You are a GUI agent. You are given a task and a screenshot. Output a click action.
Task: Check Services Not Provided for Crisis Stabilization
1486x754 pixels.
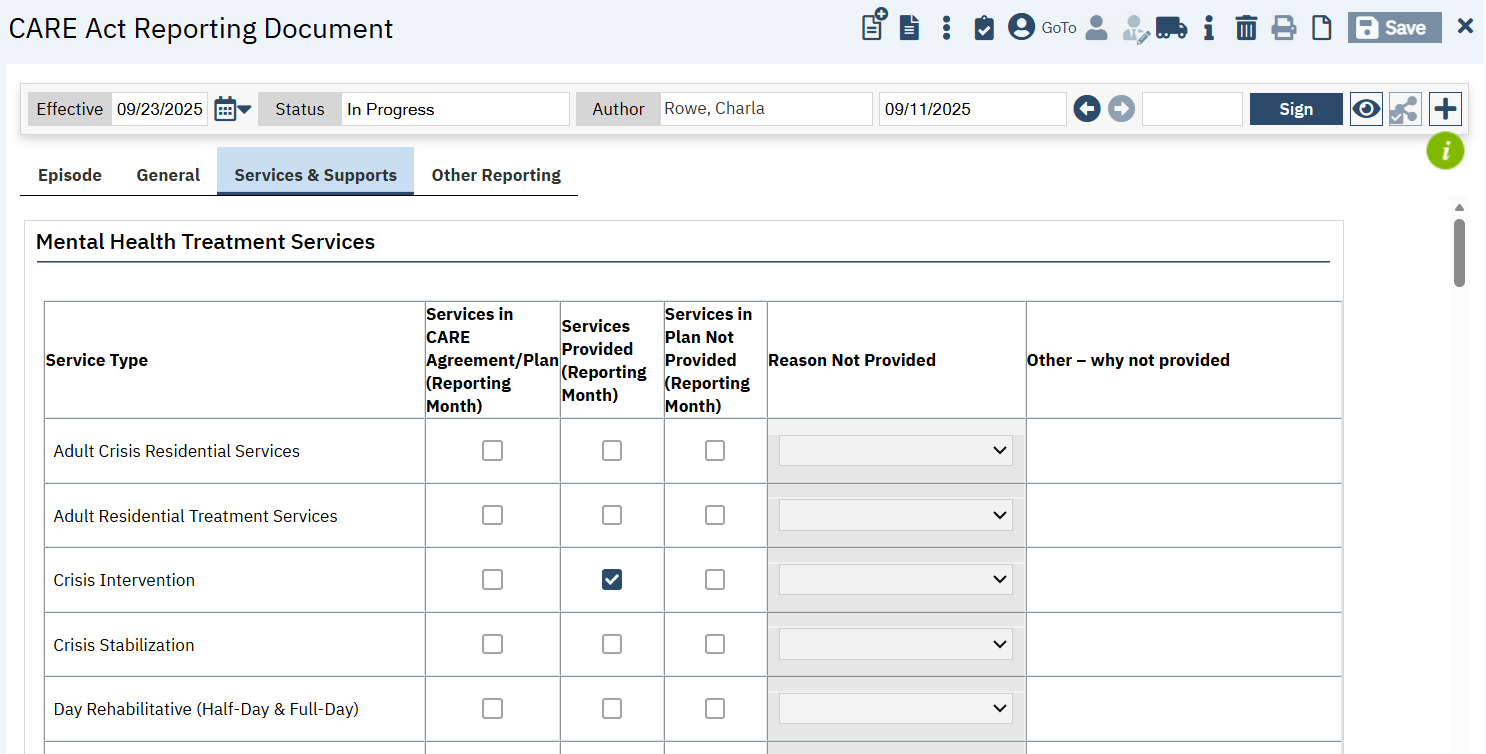coord(715,644)
